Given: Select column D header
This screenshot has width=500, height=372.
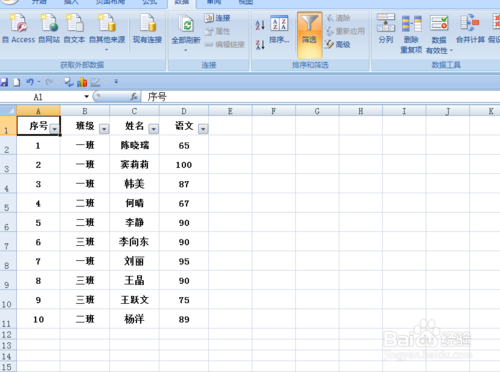Looking at the screenshot, I should click(184, 111).
